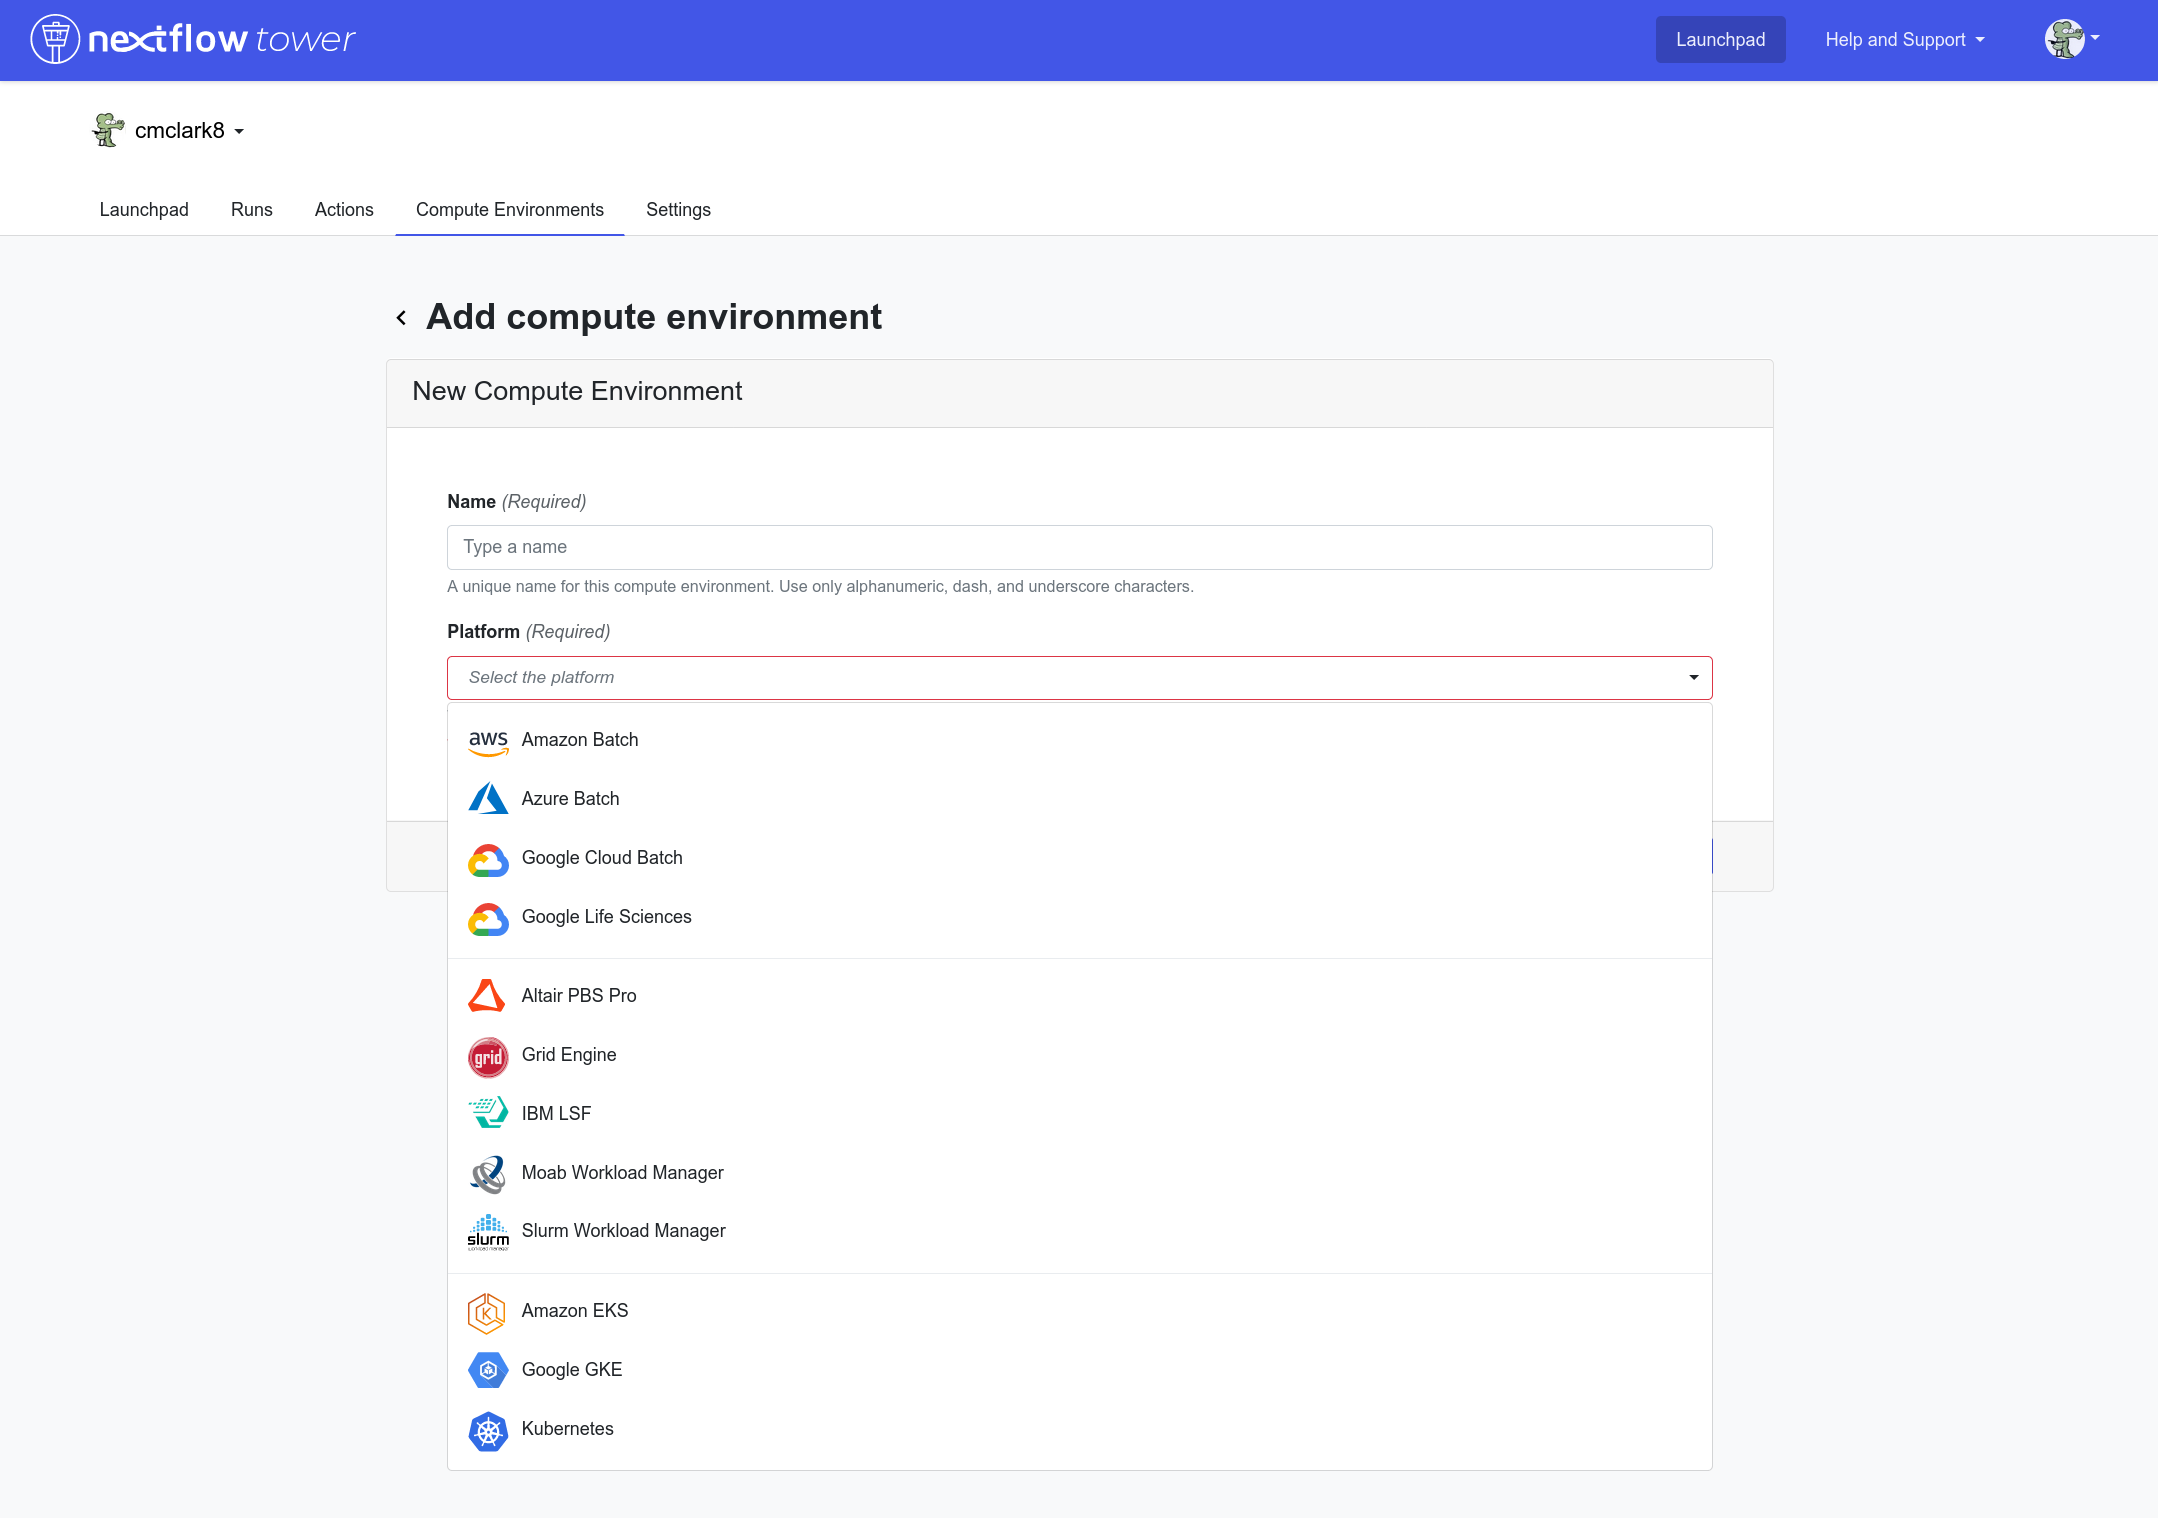Click the Google Life Sciences icon
This screenshot has width=2158, height=1518.
pyautogui.click(x=488, y=917)
